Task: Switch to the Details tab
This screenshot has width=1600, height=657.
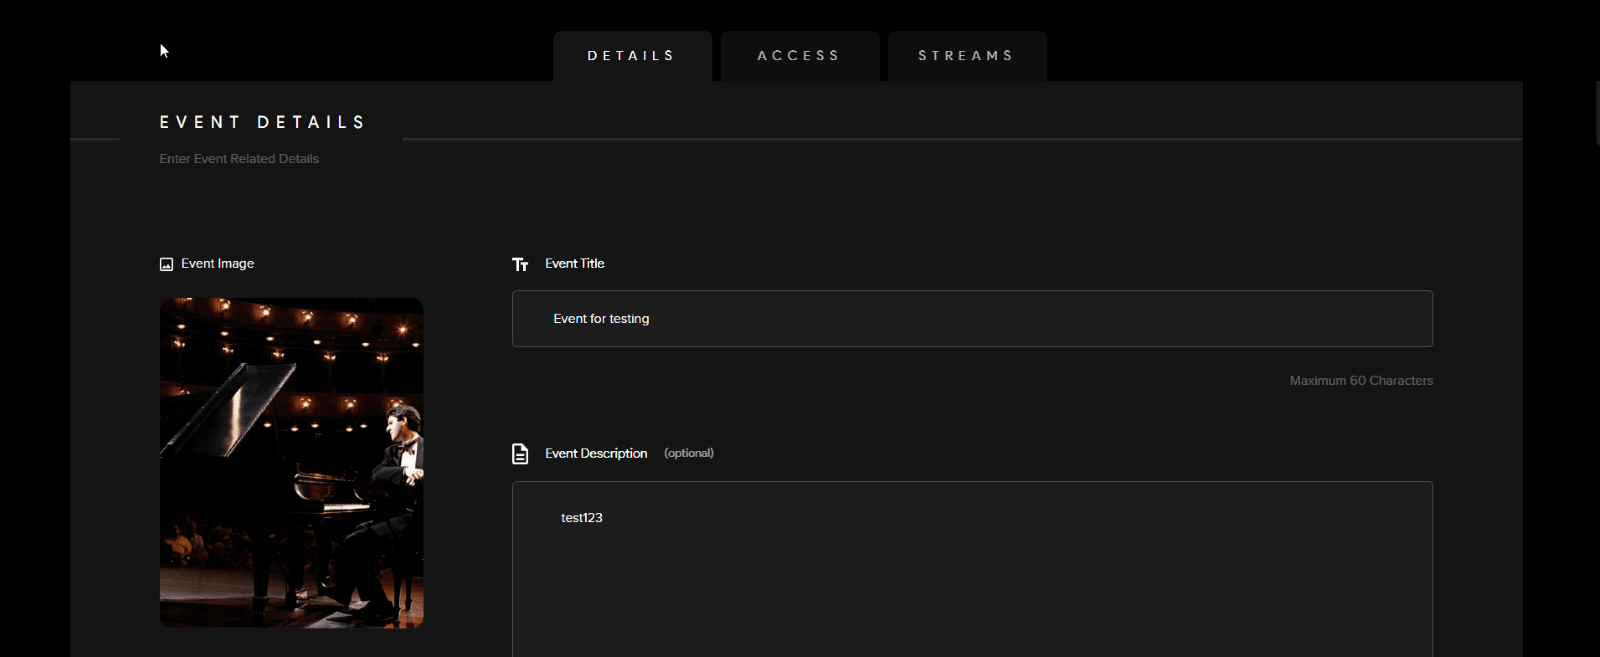Action: 632,56
